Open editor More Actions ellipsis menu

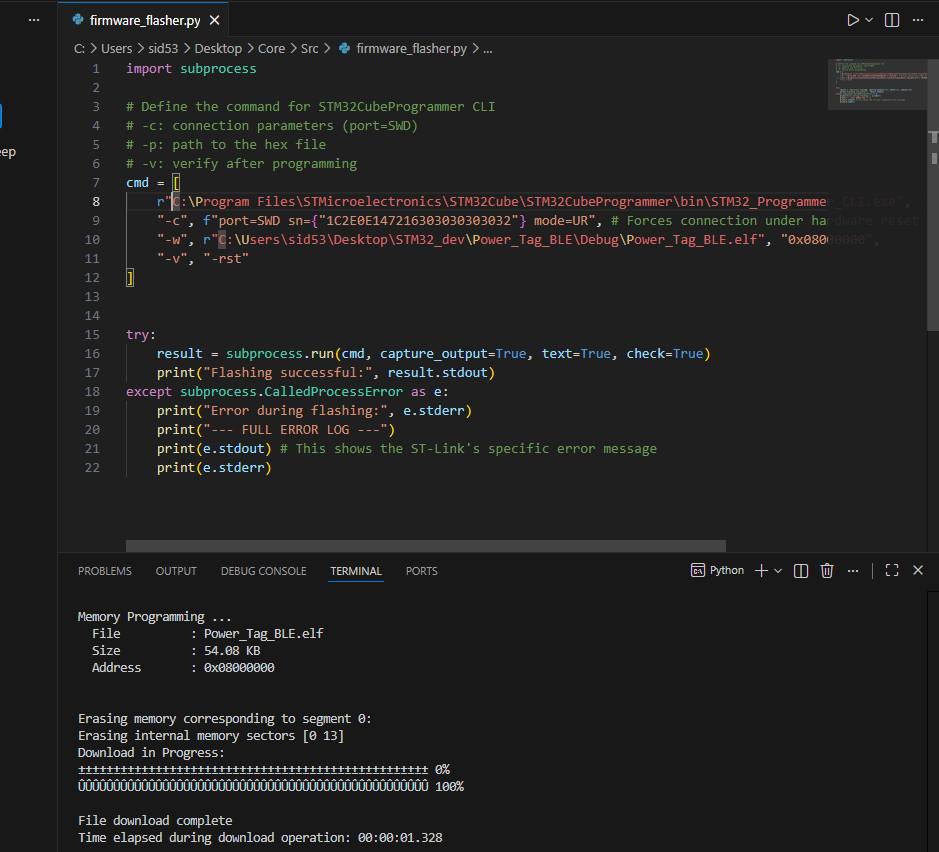(917, 20)
